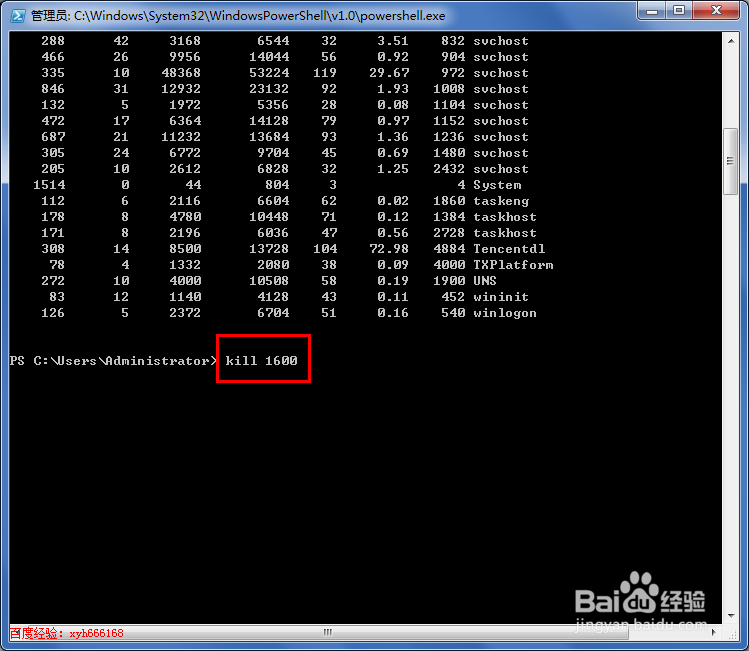Viewport: 749px width, 651px height.
Task: Click private memory value 8500
Action: 185,249
